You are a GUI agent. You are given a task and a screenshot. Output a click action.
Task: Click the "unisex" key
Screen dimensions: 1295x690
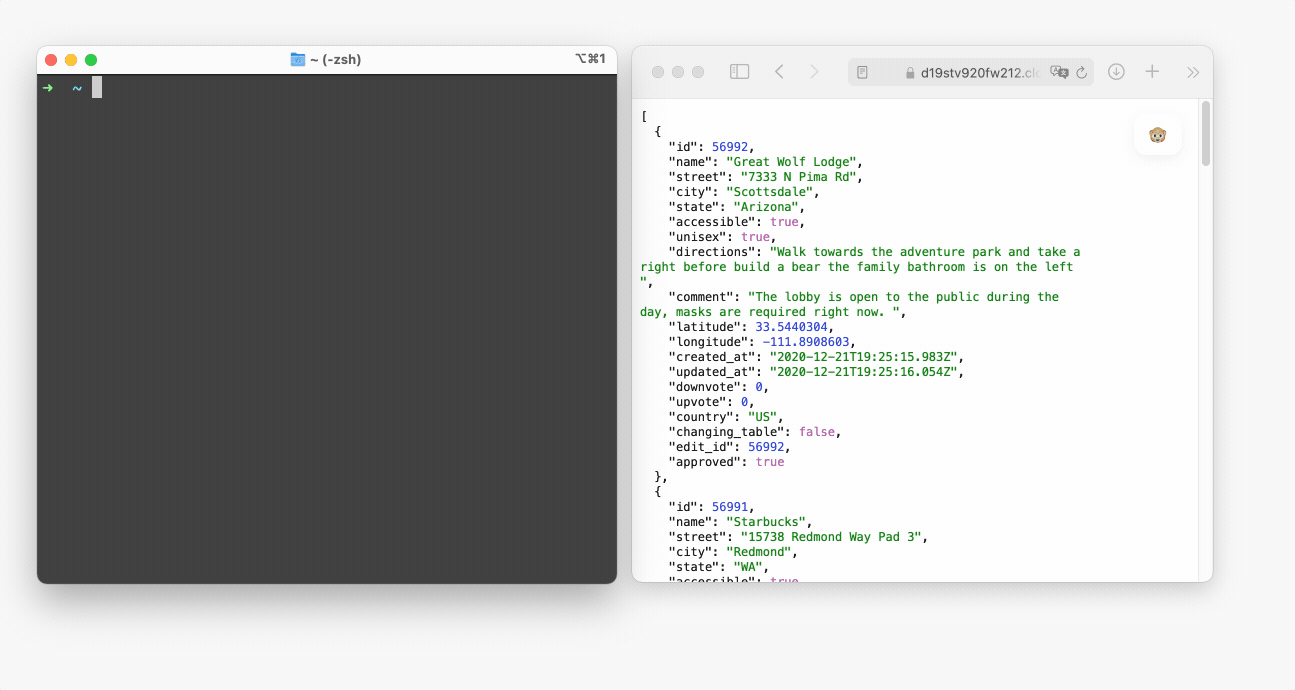[699, 237]
